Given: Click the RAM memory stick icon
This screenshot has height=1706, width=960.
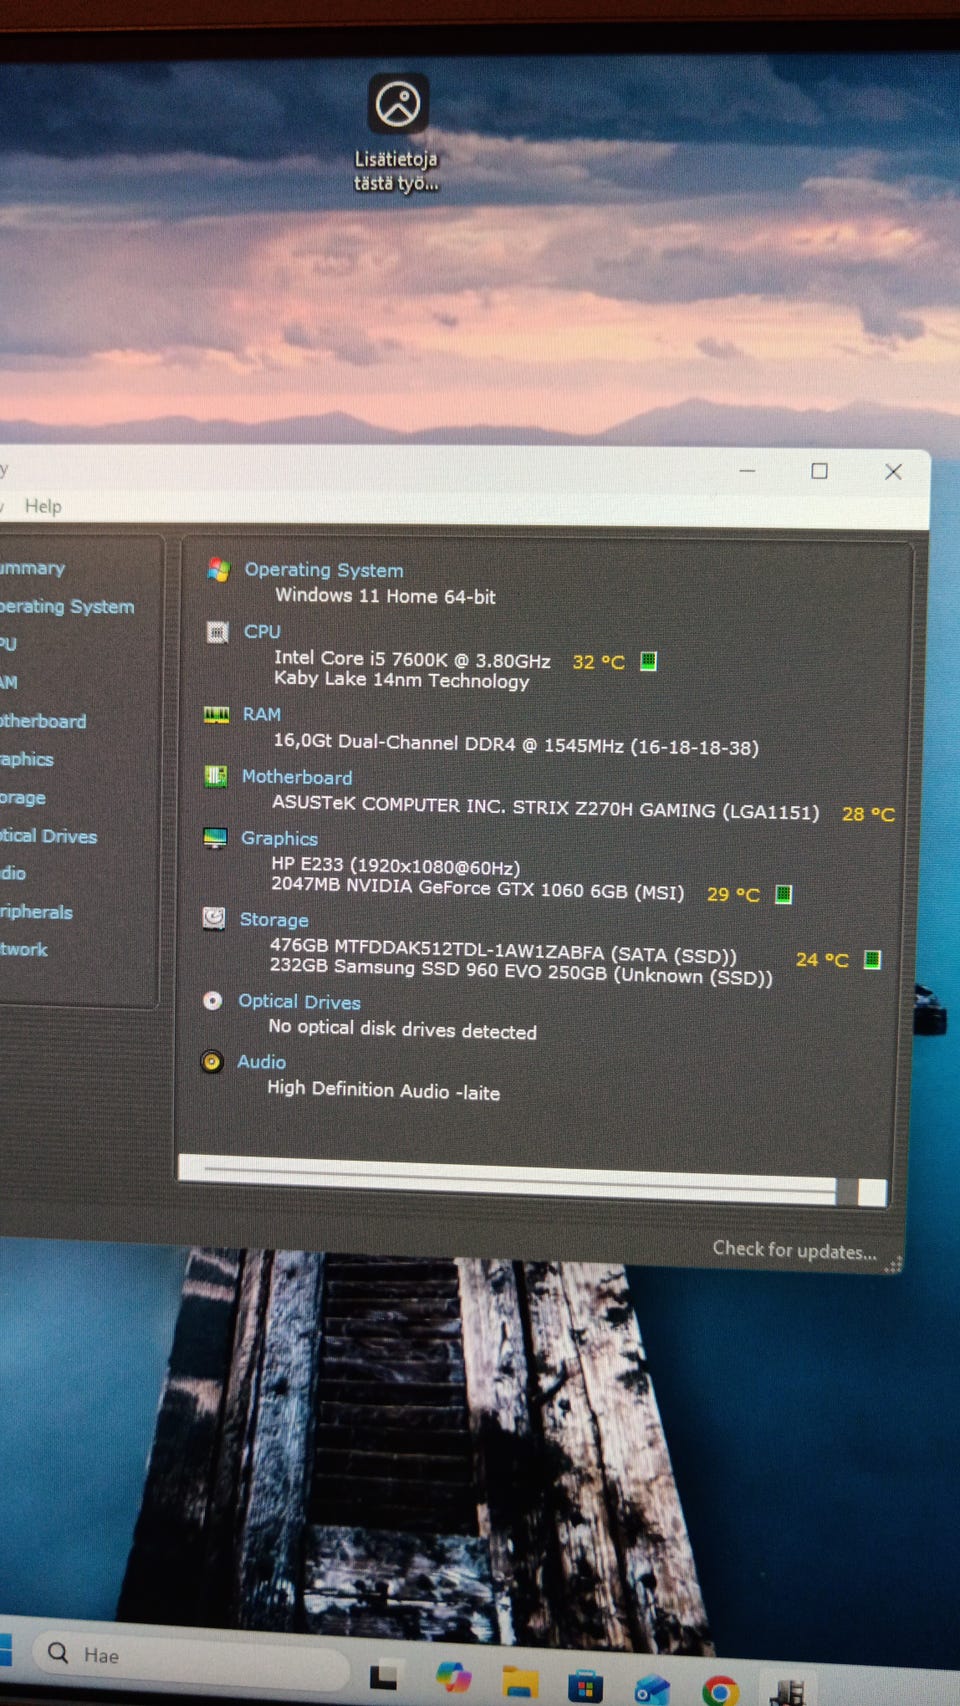Looking at the screenshot, I should [216, 714].
